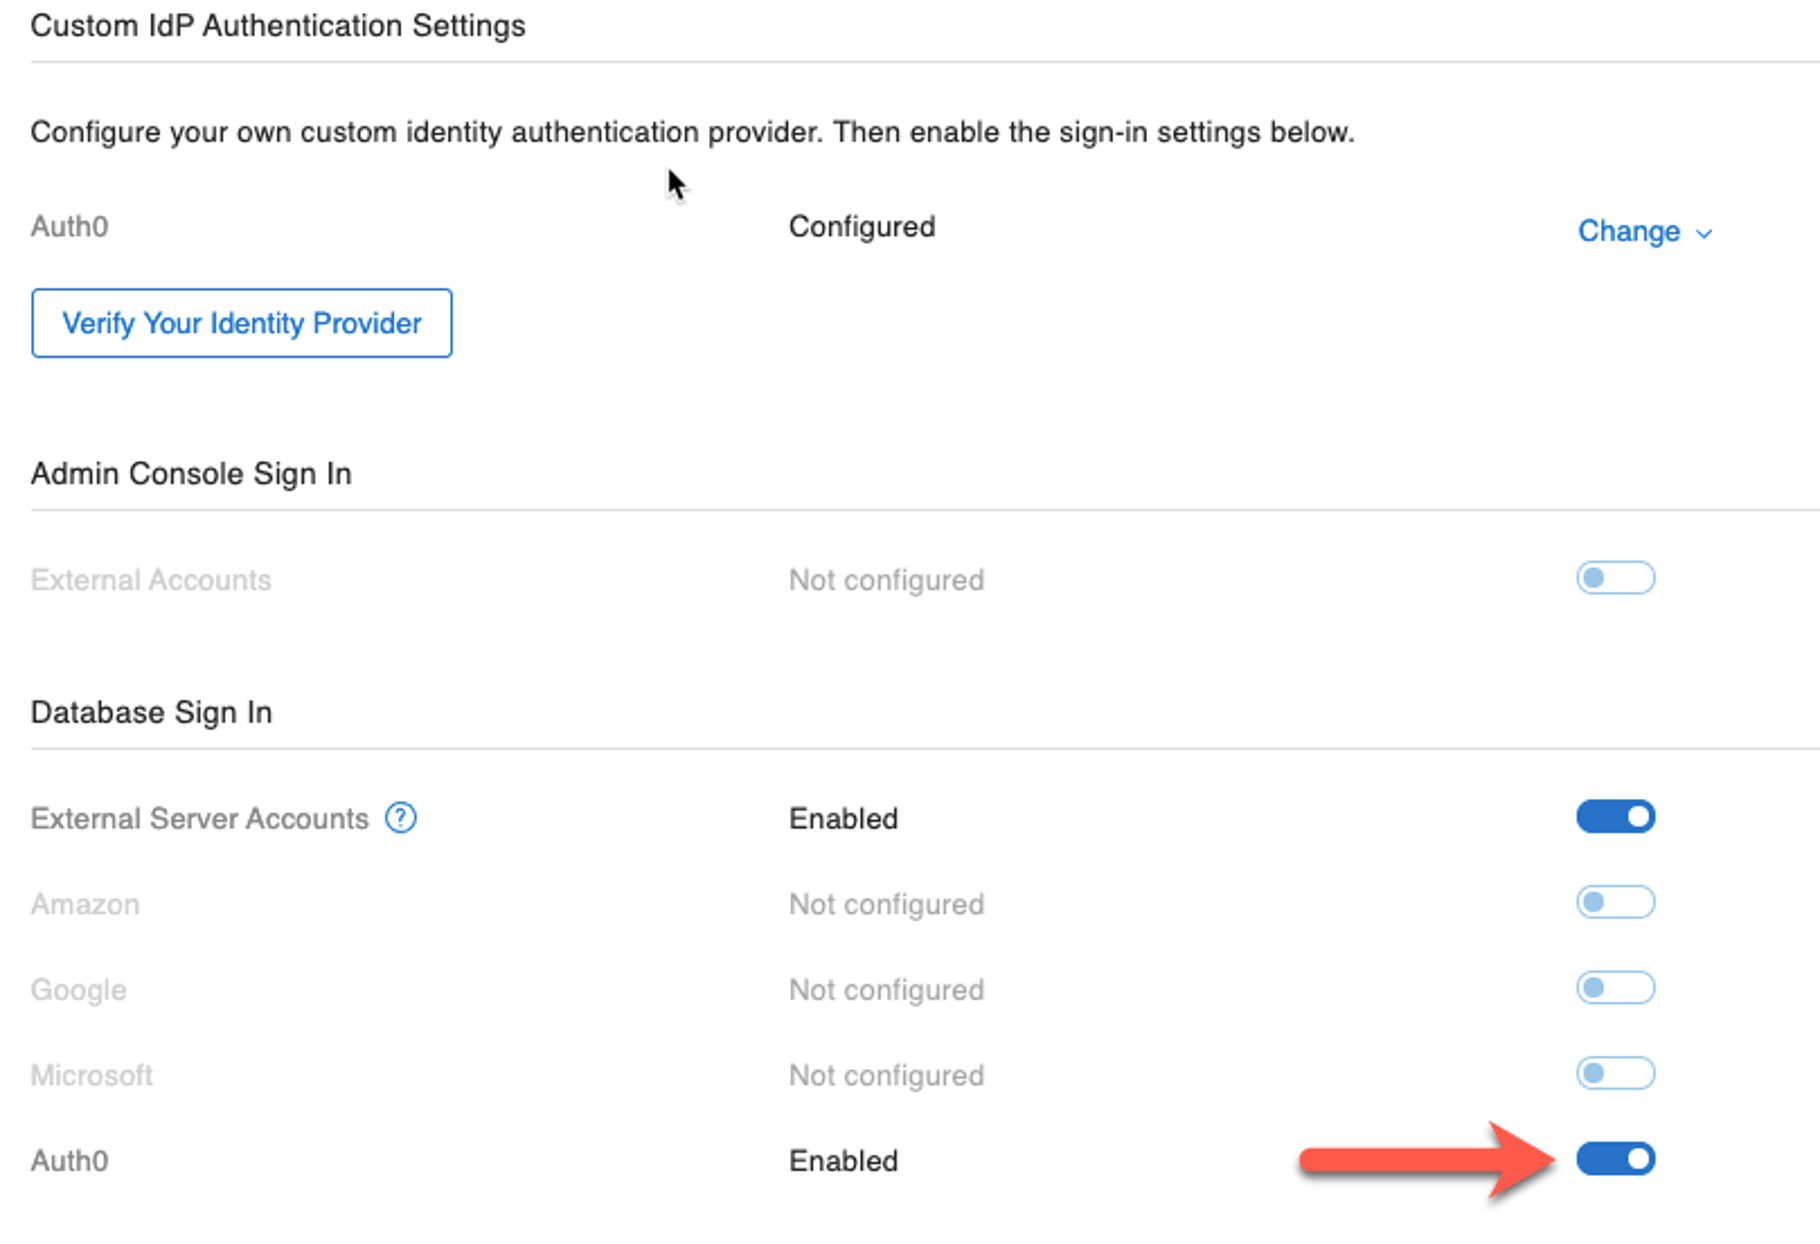Click the Microsoft provider label

tap(92, 1074)
